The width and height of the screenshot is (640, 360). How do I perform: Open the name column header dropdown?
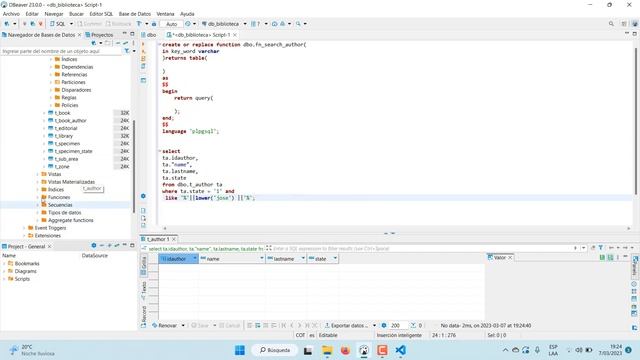(262, 258)
